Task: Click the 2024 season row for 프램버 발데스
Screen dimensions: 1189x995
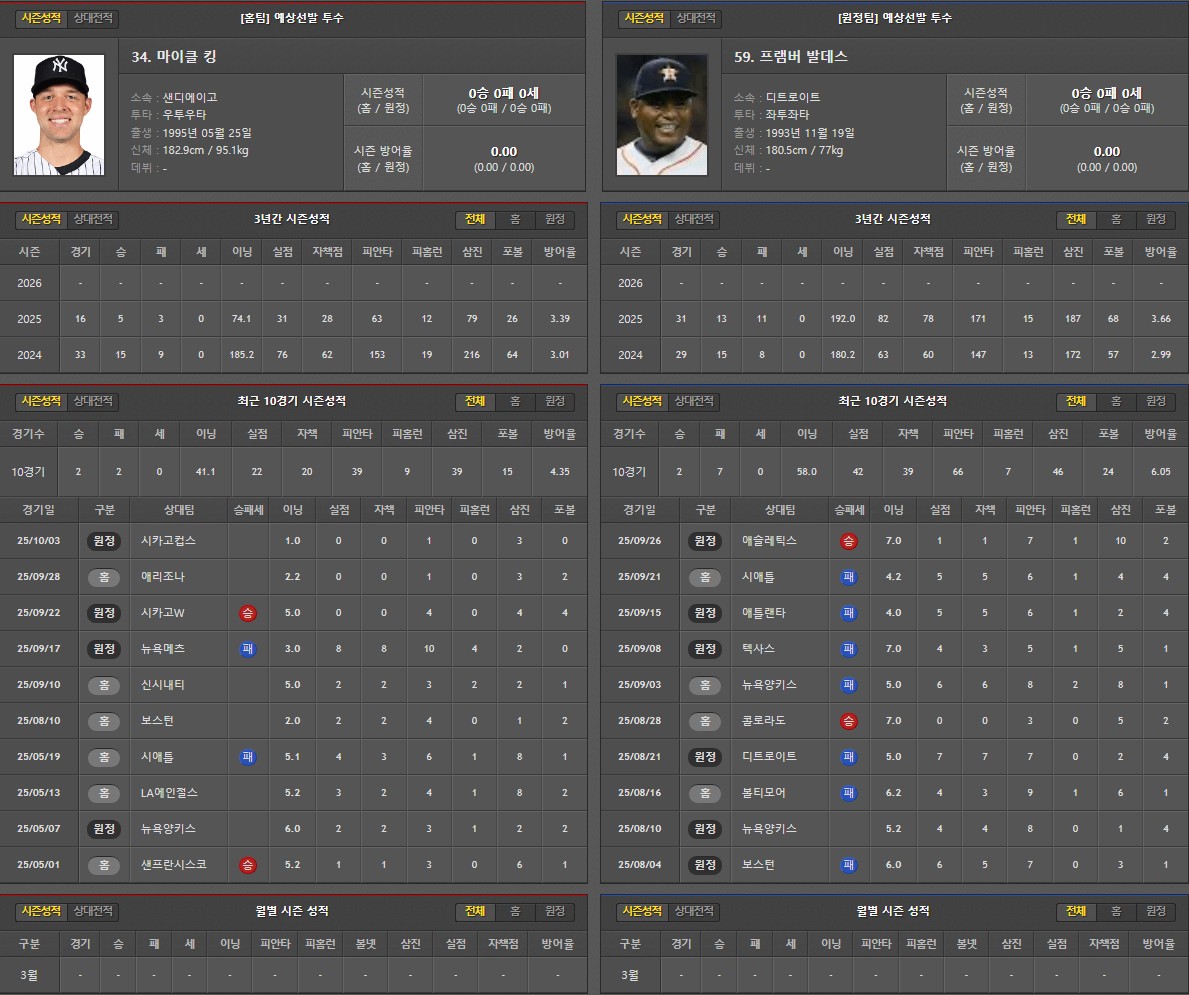Action: coord(894,355)
